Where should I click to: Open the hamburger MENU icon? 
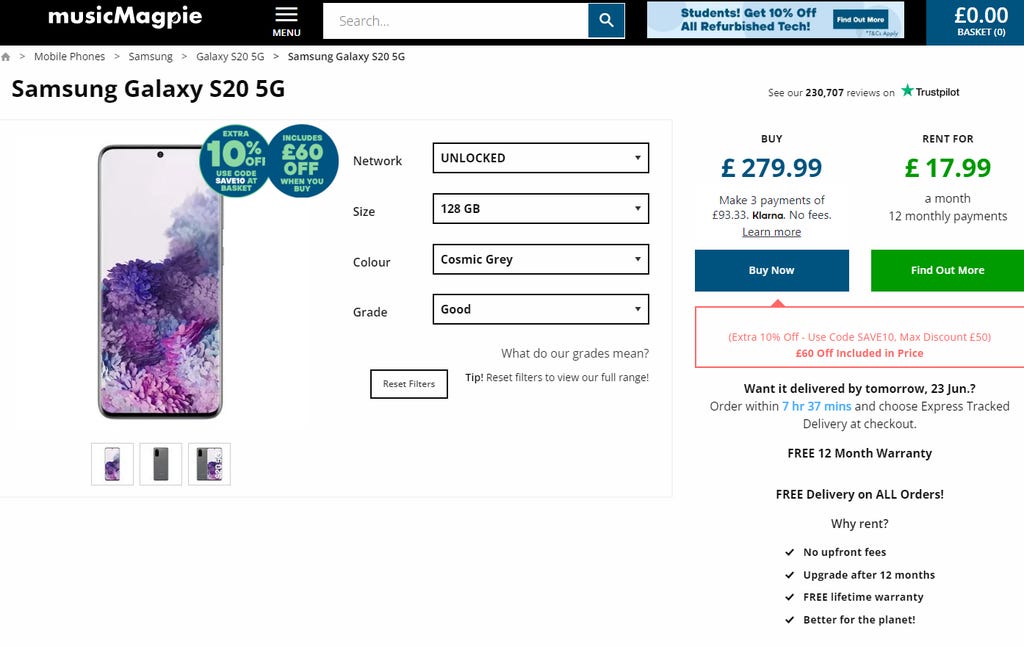click(x=286, y=20)
